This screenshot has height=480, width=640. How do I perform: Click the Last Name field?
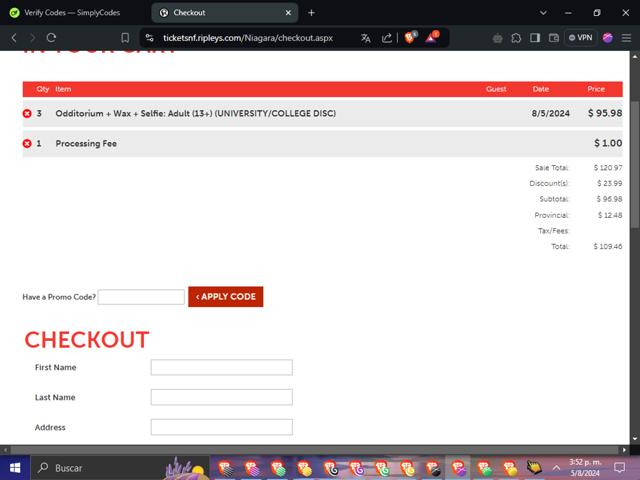[222, 397]
